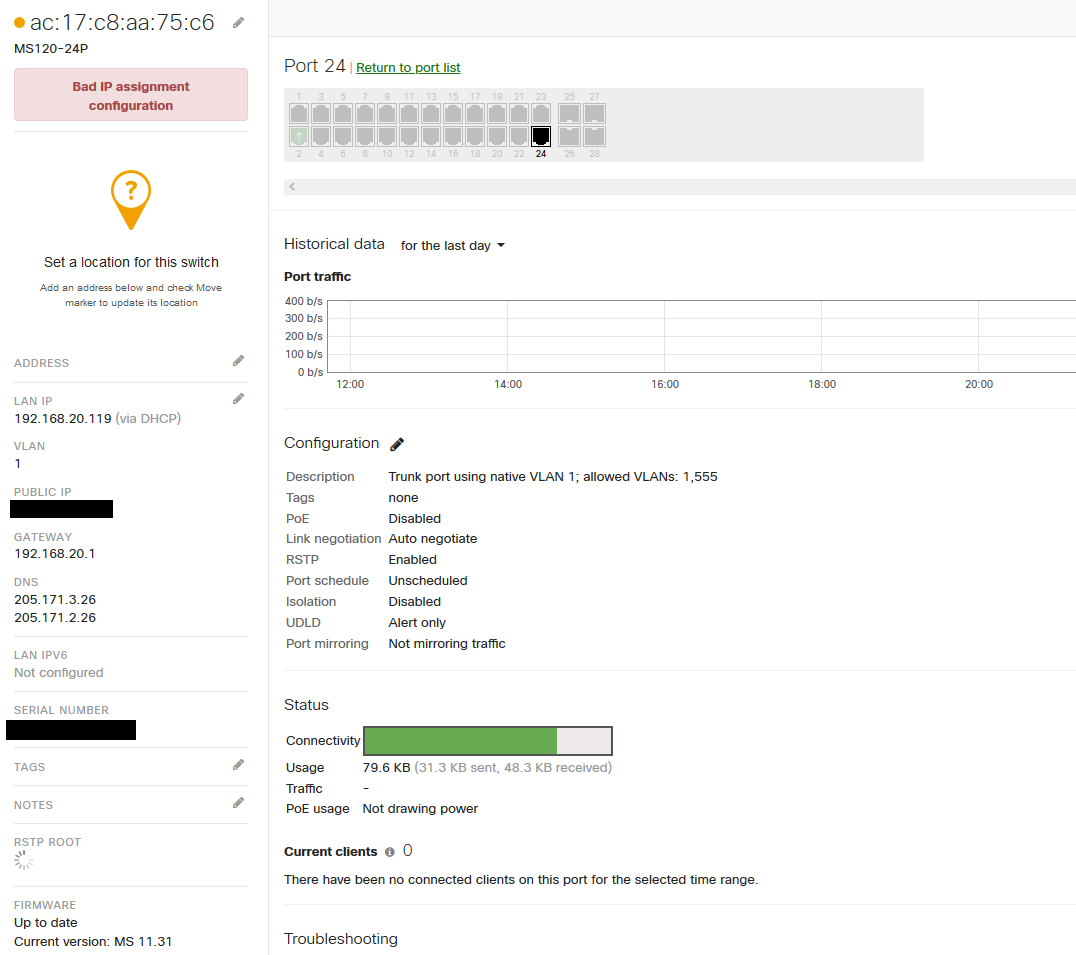1076x955 pixels.
Task: Click the green Connectivity status bar
Action: (x=460, y=741)
